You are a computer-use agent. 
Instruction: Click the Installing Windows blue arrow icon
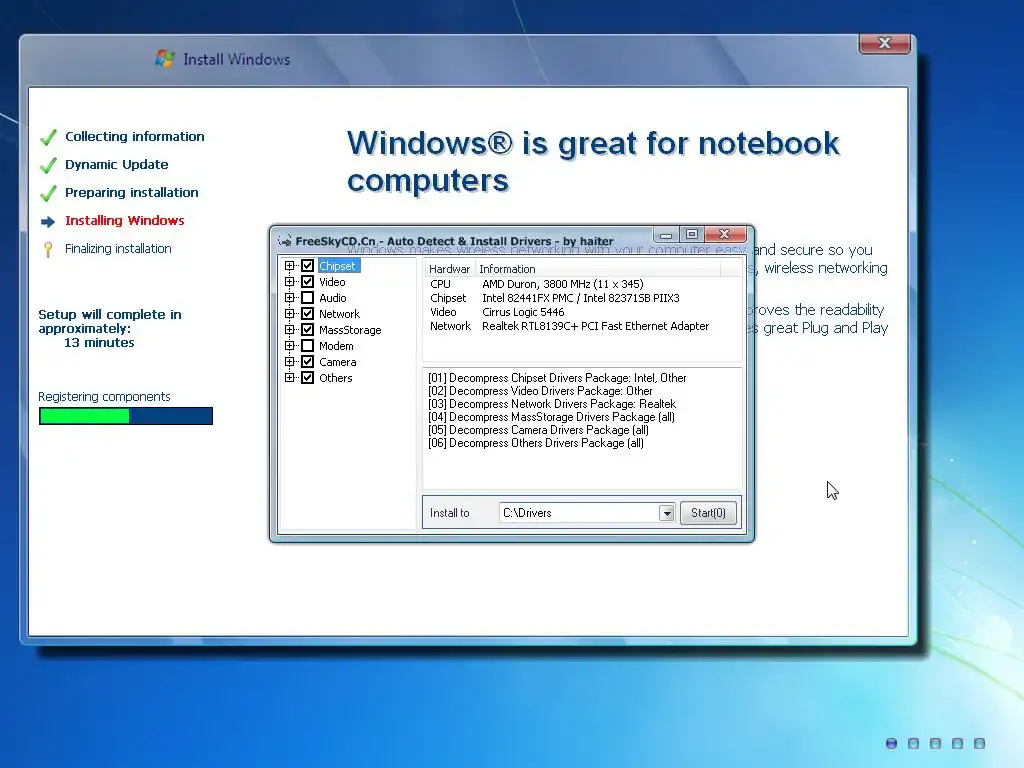(x=48, y=222)
